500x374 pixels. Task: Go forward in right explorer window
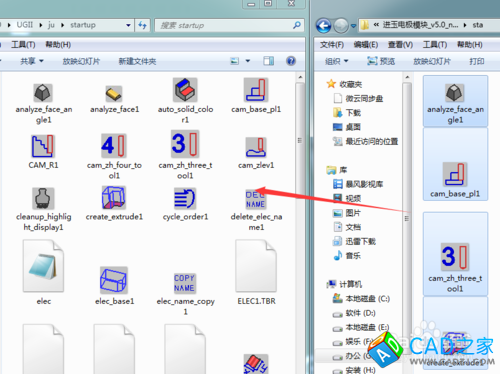pyautogui.click(x=341, y=25)
